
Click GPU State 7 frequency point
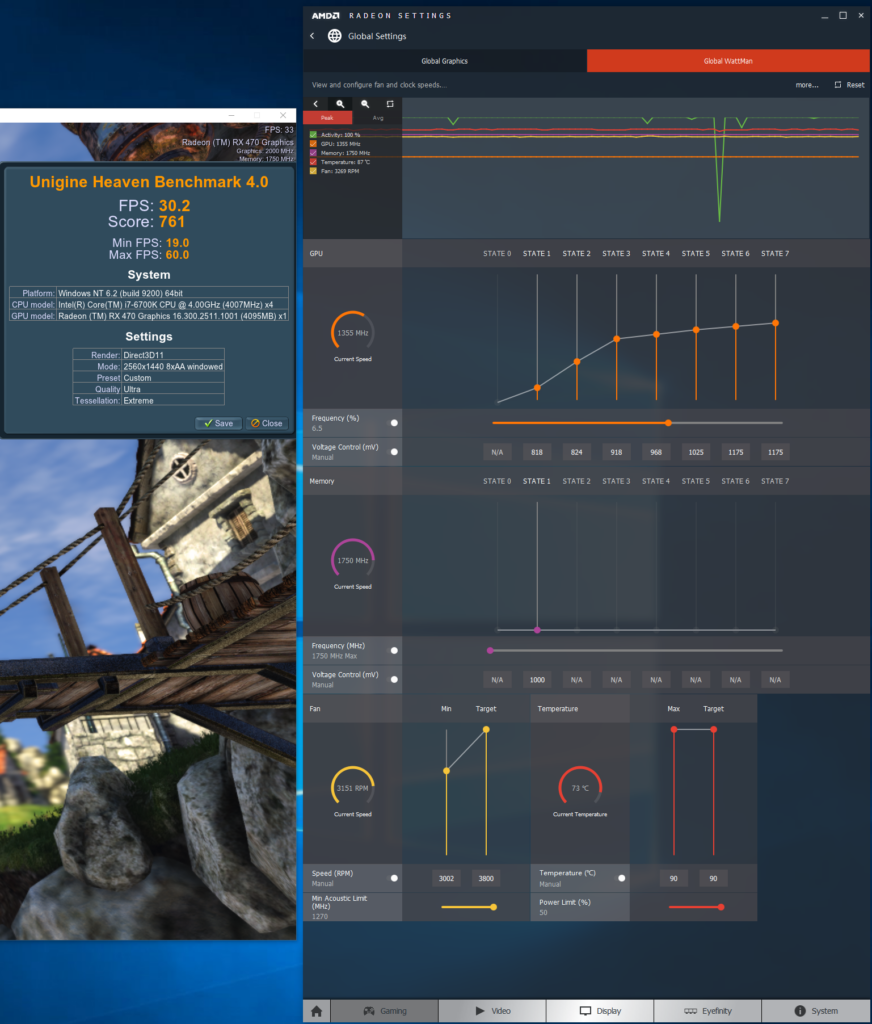[x=775, y=323]
